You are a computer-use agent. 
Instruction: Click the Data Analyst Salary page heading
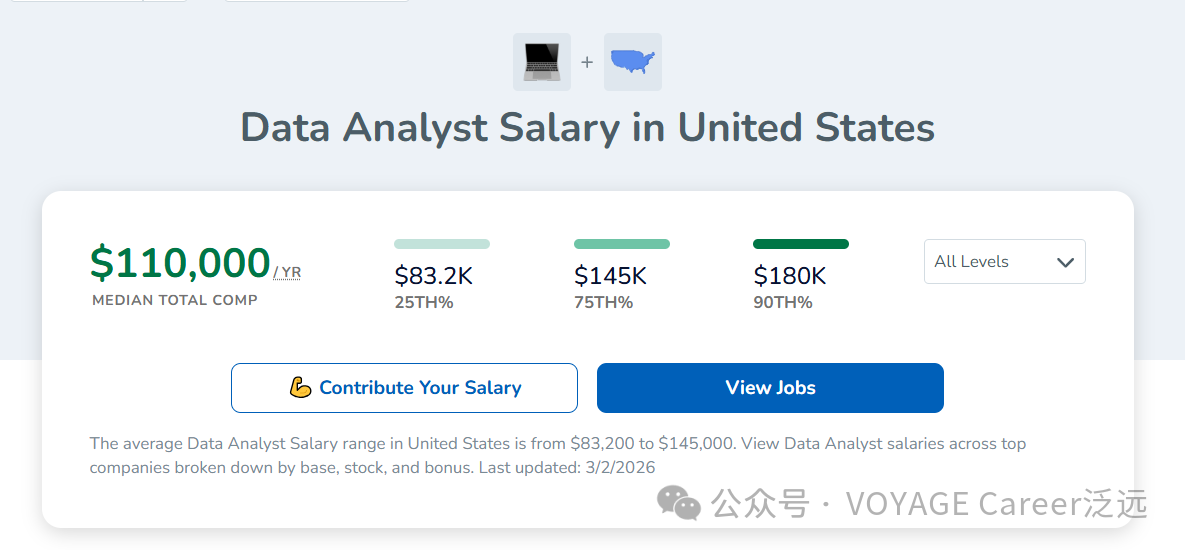[588, 128]
